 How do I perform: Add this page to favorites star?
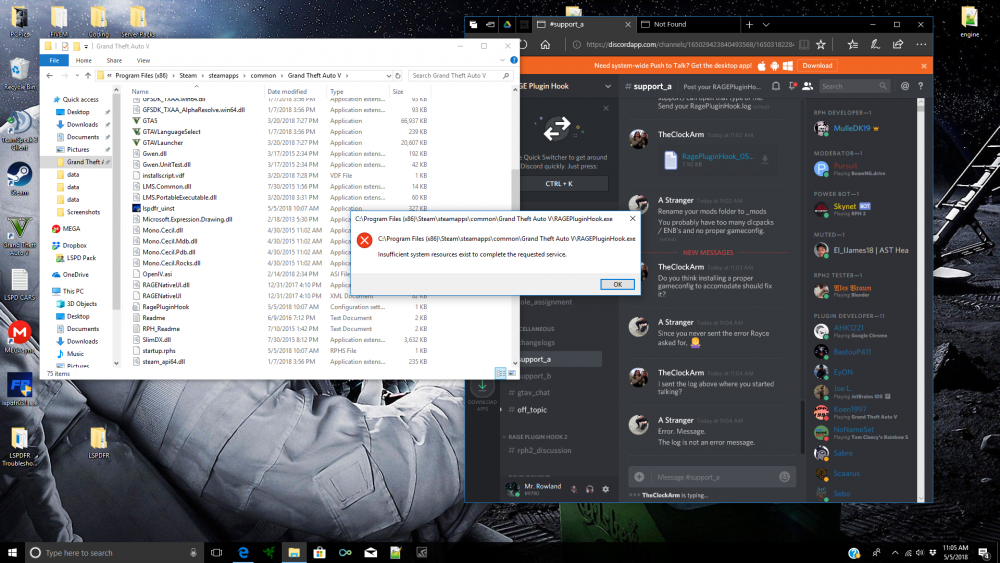pos(821,45)
